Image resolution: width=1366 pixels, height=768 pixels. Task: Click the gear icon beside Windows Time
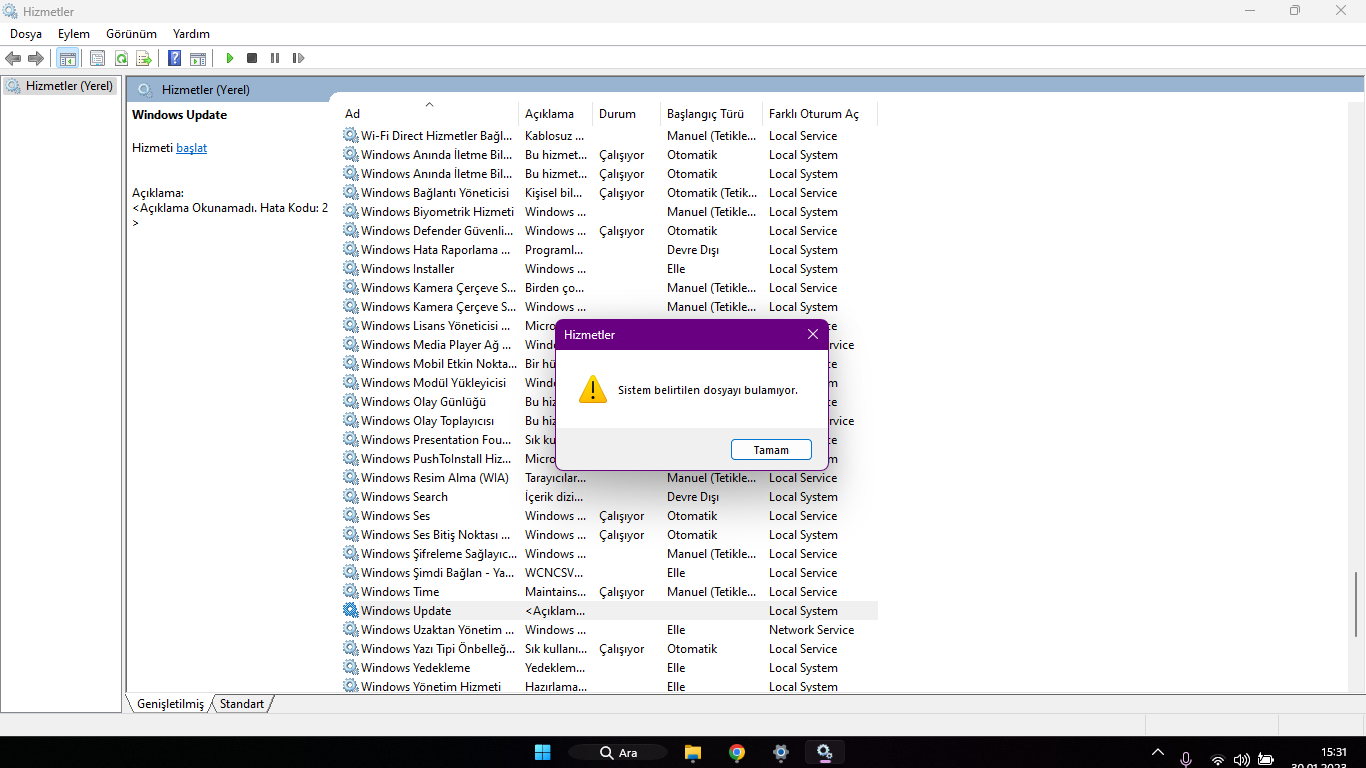point(350,591)
